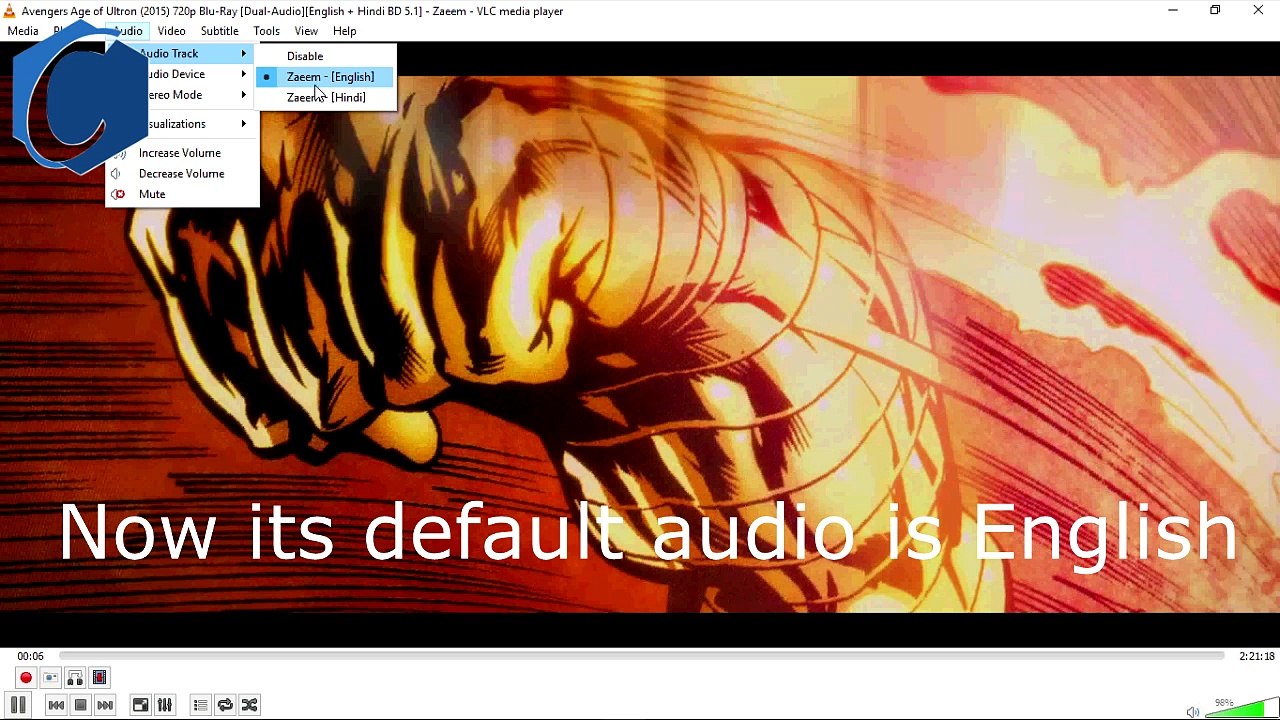Jump to previous media in playlist
Viewport: 1280px width, 720px height.
(x=56, y=705)
